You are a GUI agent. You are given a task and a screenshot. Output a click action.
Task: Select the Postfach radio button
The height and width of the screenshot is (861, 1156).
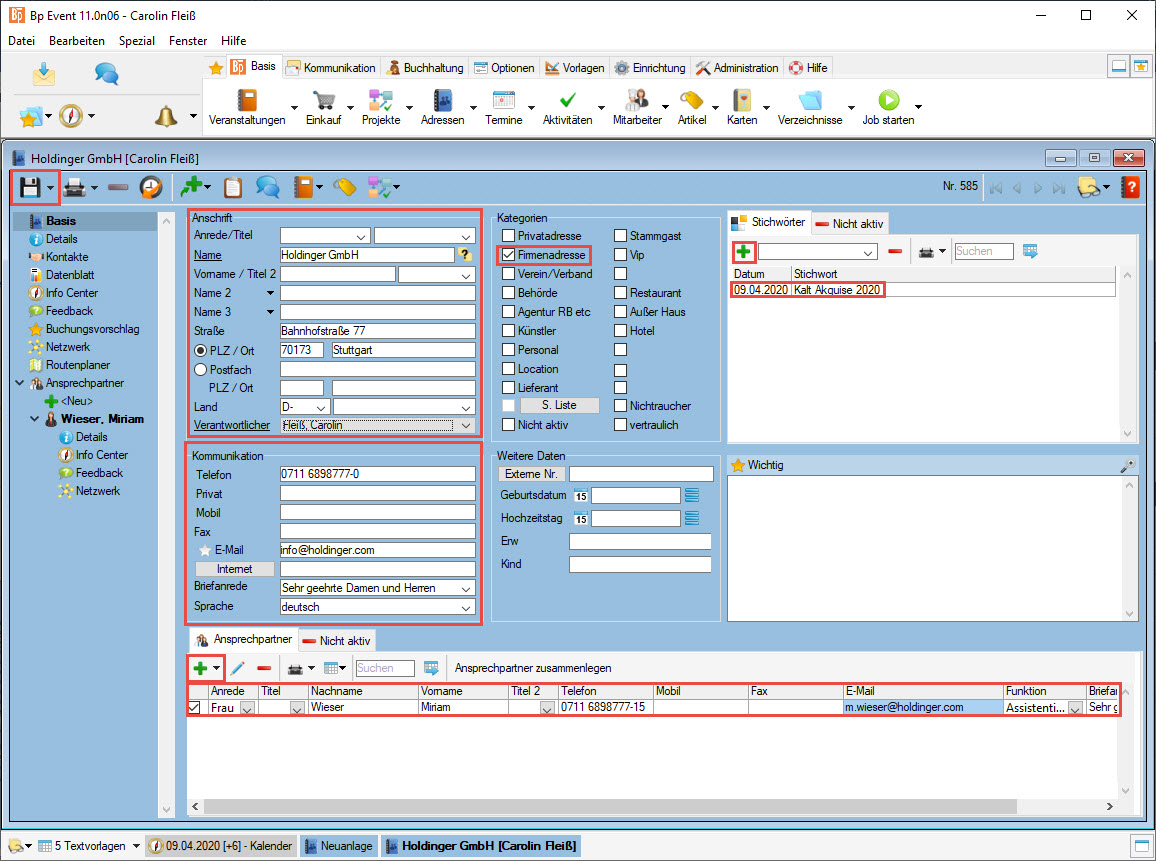click(x=200, y=369)
